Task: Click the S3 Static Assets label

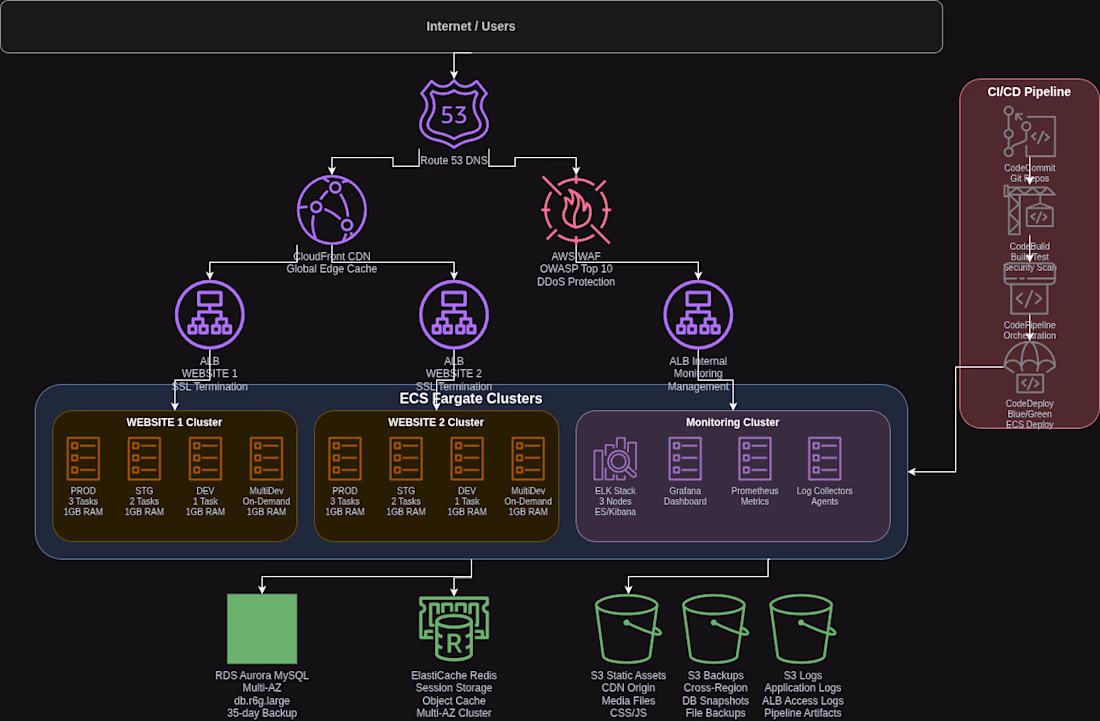Action: 628,675
